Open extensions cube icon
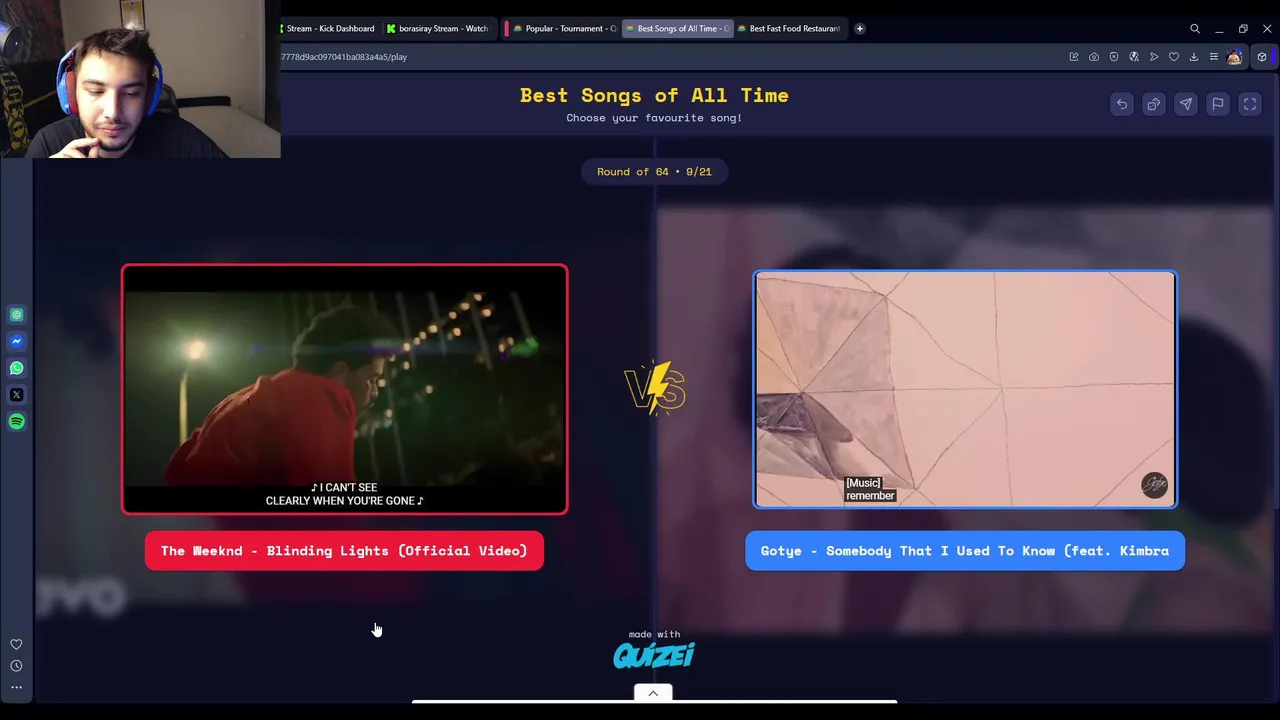This screenshot has width=1280, height=720. tap(1262, 57)
